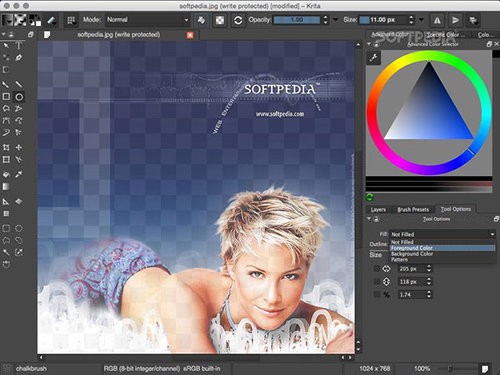Open the Fill Not Filled combo box
500x375 pixels.
(x=443, y=234)
